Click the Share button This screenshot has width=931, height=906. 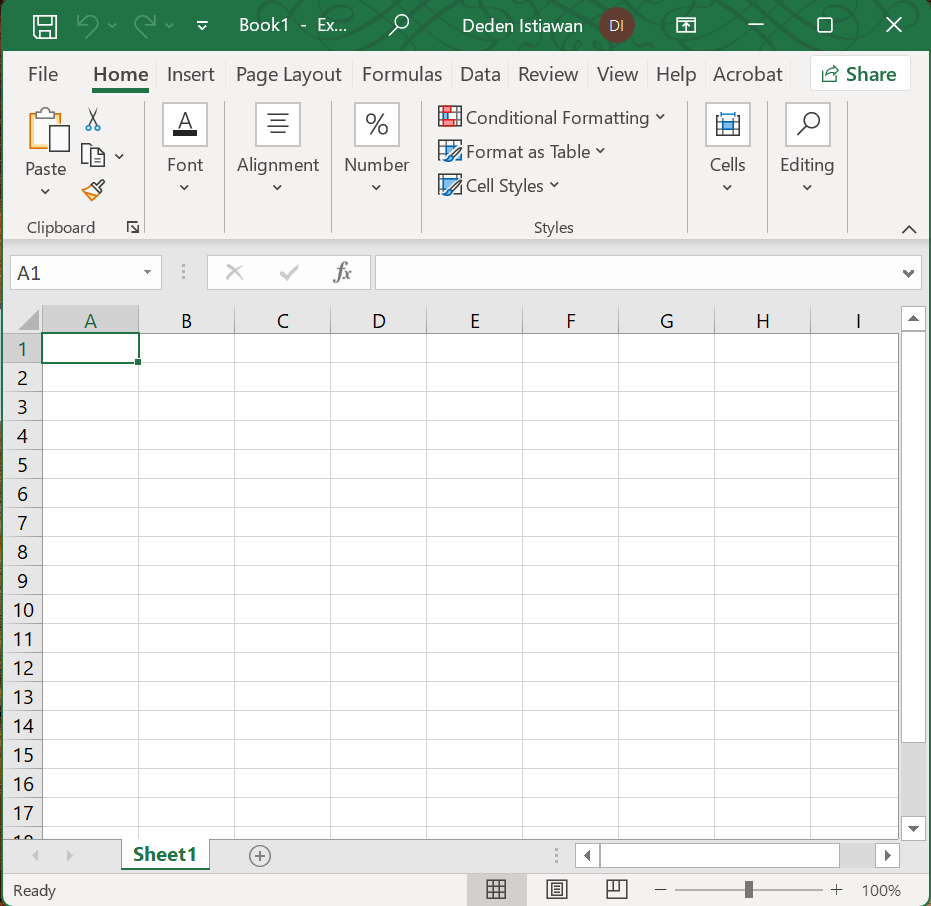860,73
